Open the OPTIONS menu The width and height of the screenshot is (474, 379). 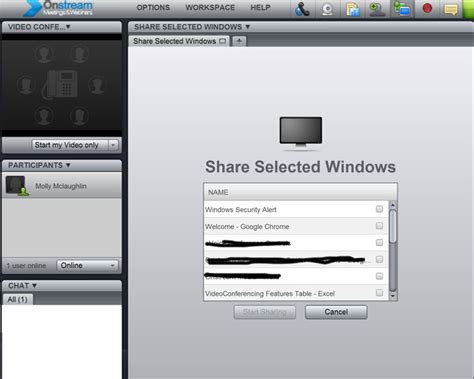[x=153, y=7]
